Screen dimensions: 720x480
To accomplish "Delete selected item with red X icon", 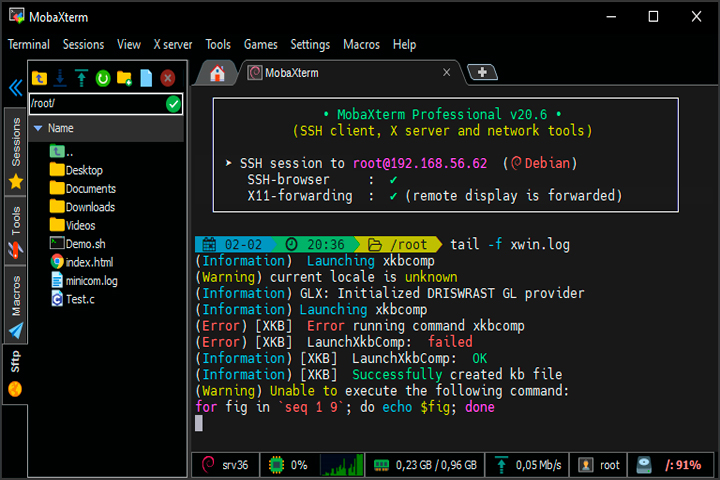I will pyautogui.click(x=168, y=78).
